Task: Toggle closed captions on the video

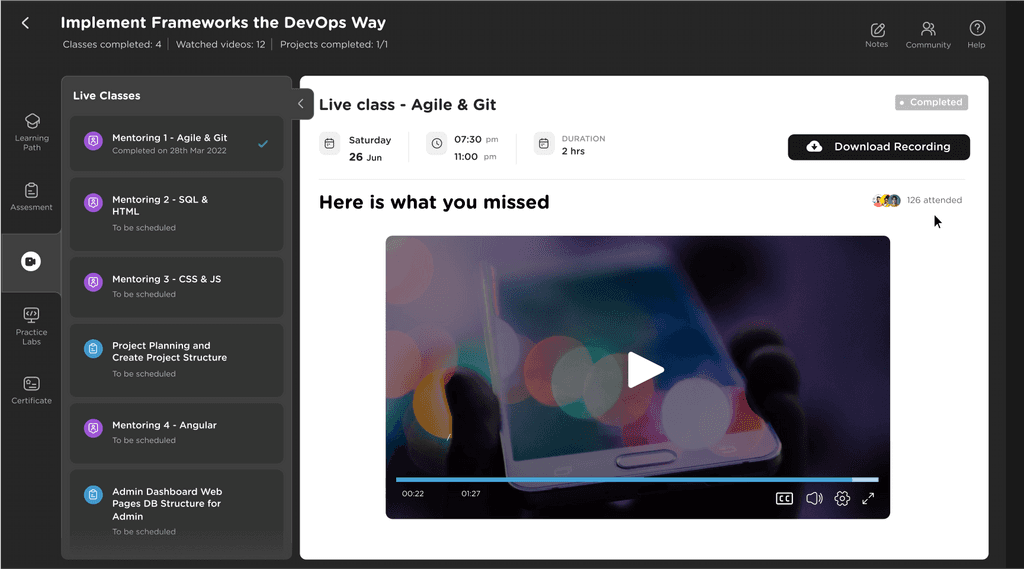Action: (784, 498)
